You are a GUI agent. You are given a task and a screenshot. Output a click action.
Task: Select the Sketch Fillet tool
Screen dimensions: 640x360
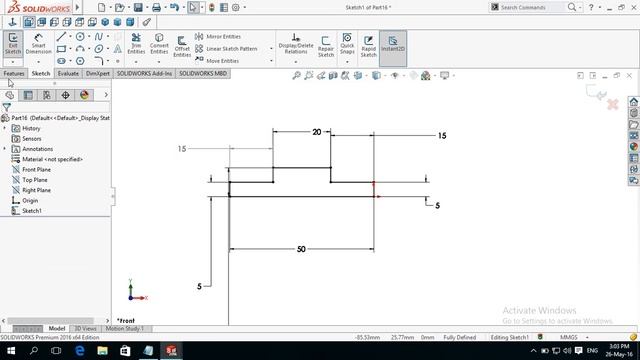(98, 61)
